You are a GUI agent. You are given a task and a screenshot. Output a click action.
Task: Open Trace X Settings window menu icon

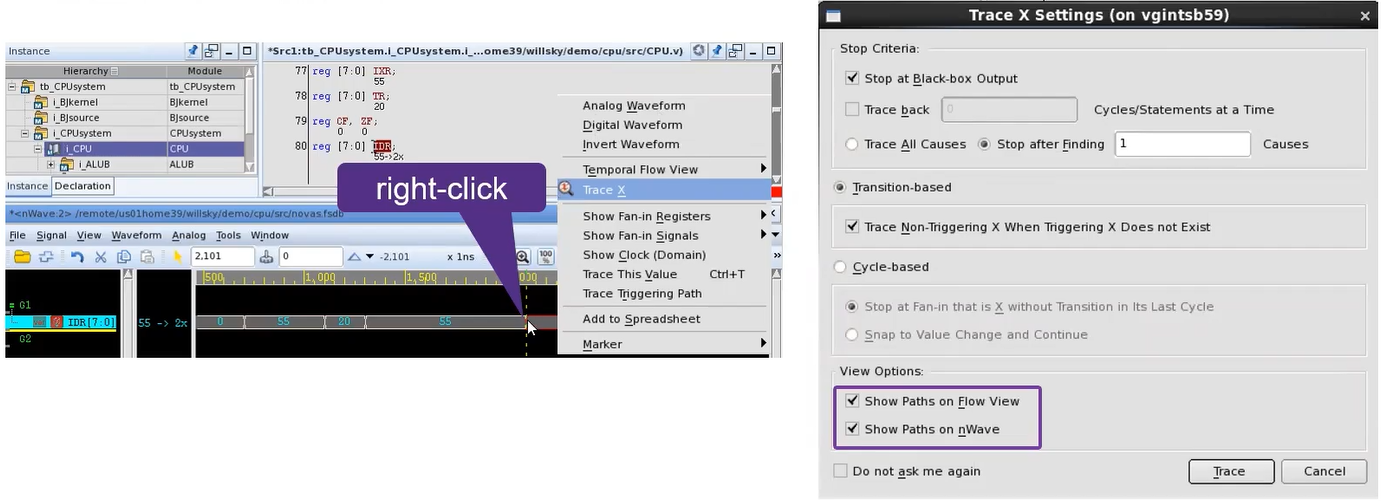pos(833,16)
